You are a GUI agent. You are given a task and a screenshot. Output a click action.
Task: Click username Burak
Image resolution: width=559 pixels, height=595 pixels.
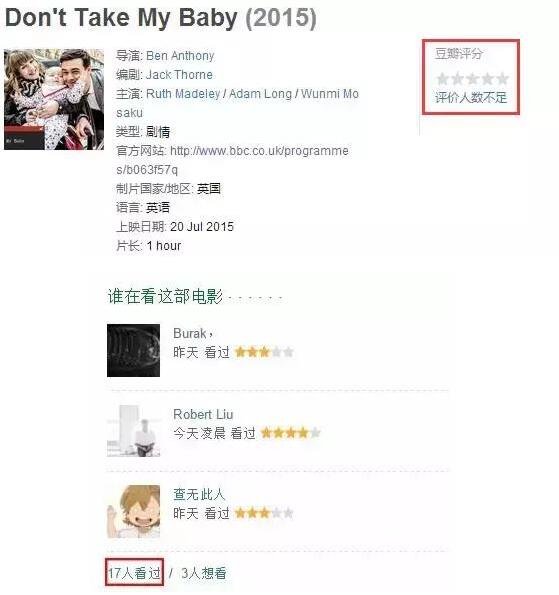click(190, 334)
